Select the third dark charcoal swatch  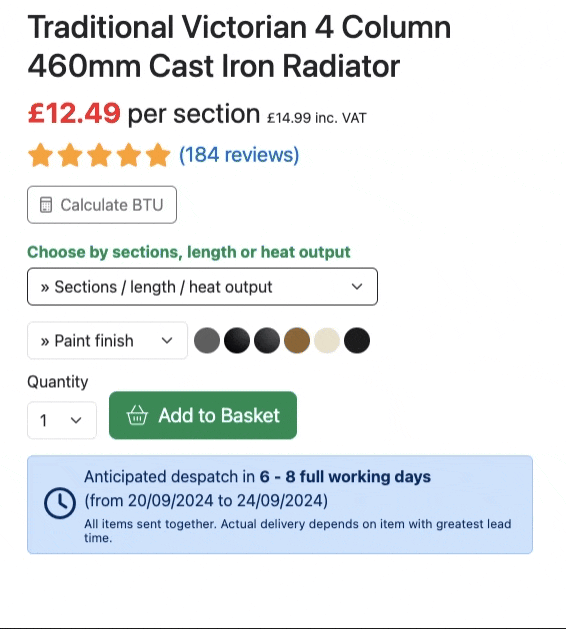(267, 341)
